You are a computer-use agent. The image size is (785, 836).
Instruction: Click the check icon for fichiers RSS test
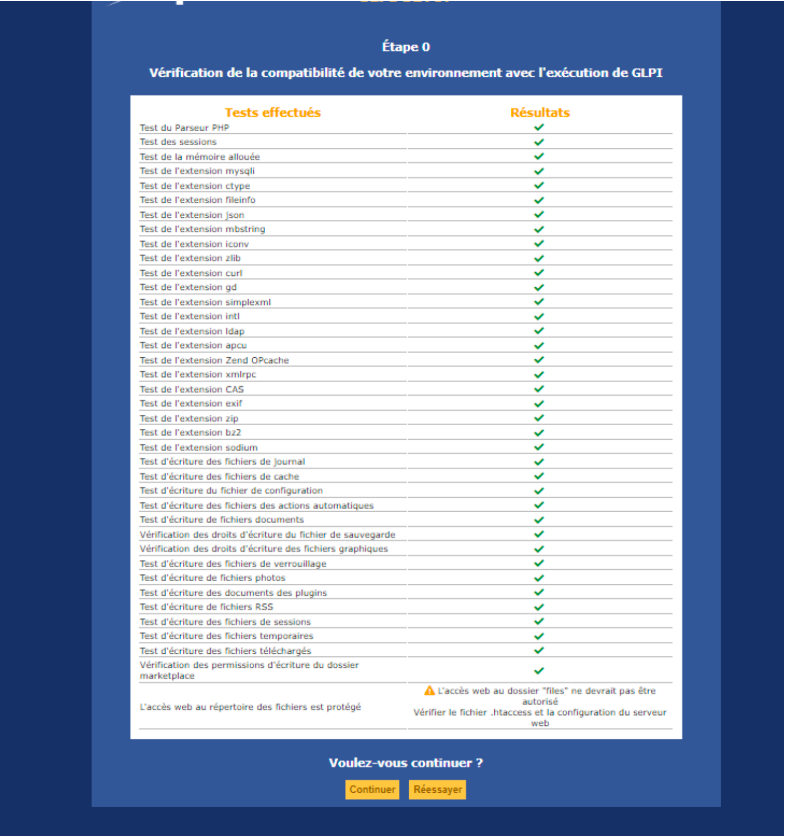pyautogui.click(x=539, y=607)
